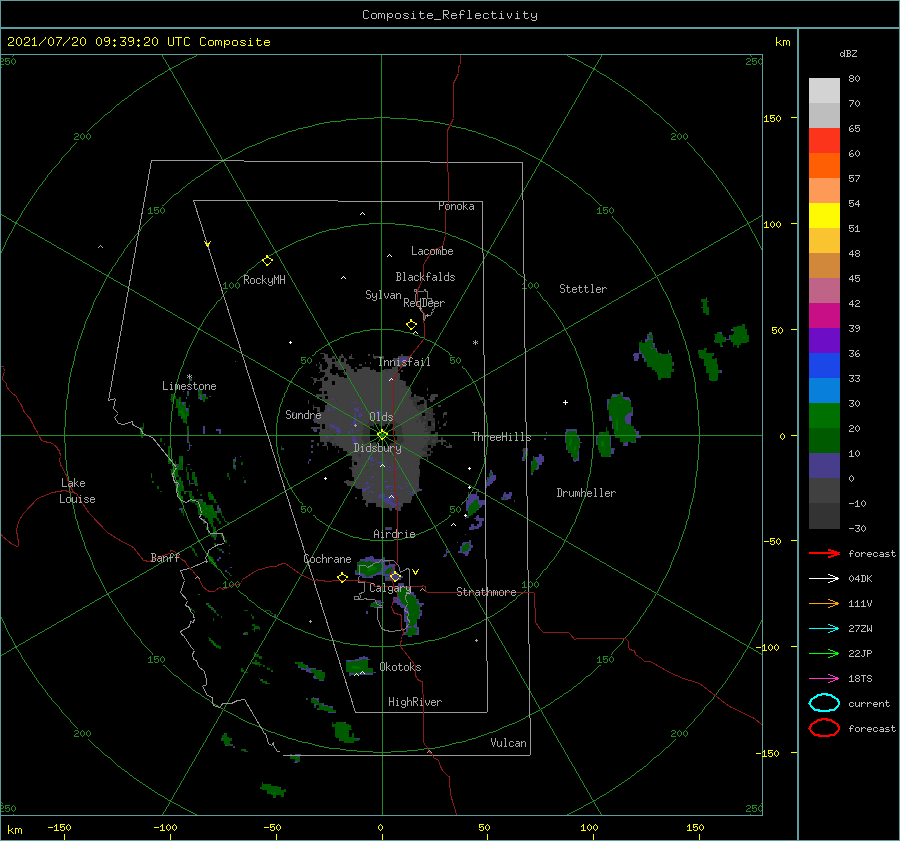Click the Ponoka label on map
900x841 pixels.
pos(456,206)
